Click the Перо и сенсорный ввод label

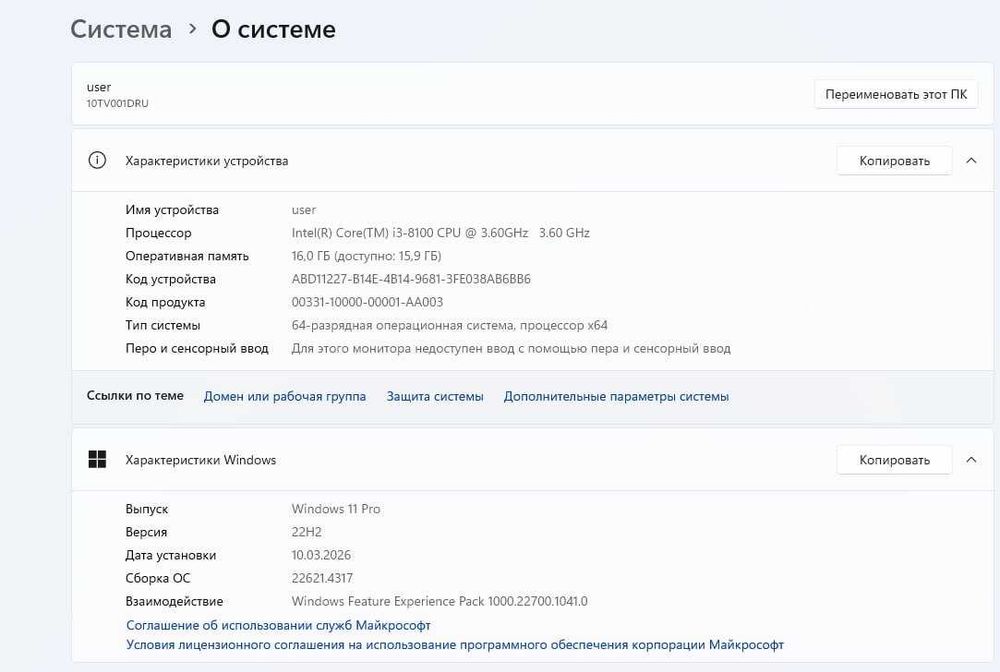click(x=196, y=348)
